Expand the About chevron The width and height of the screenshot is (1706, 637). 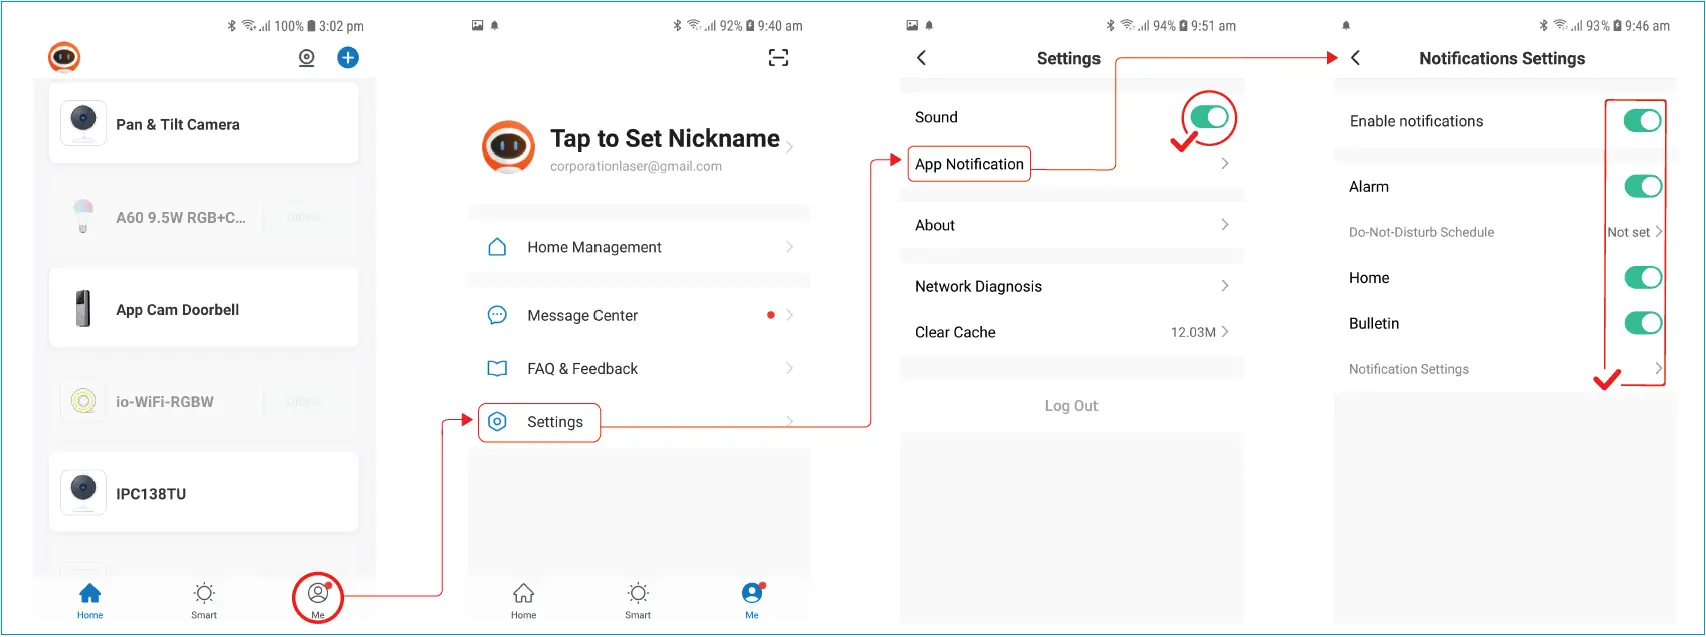tap(1225, 225)
